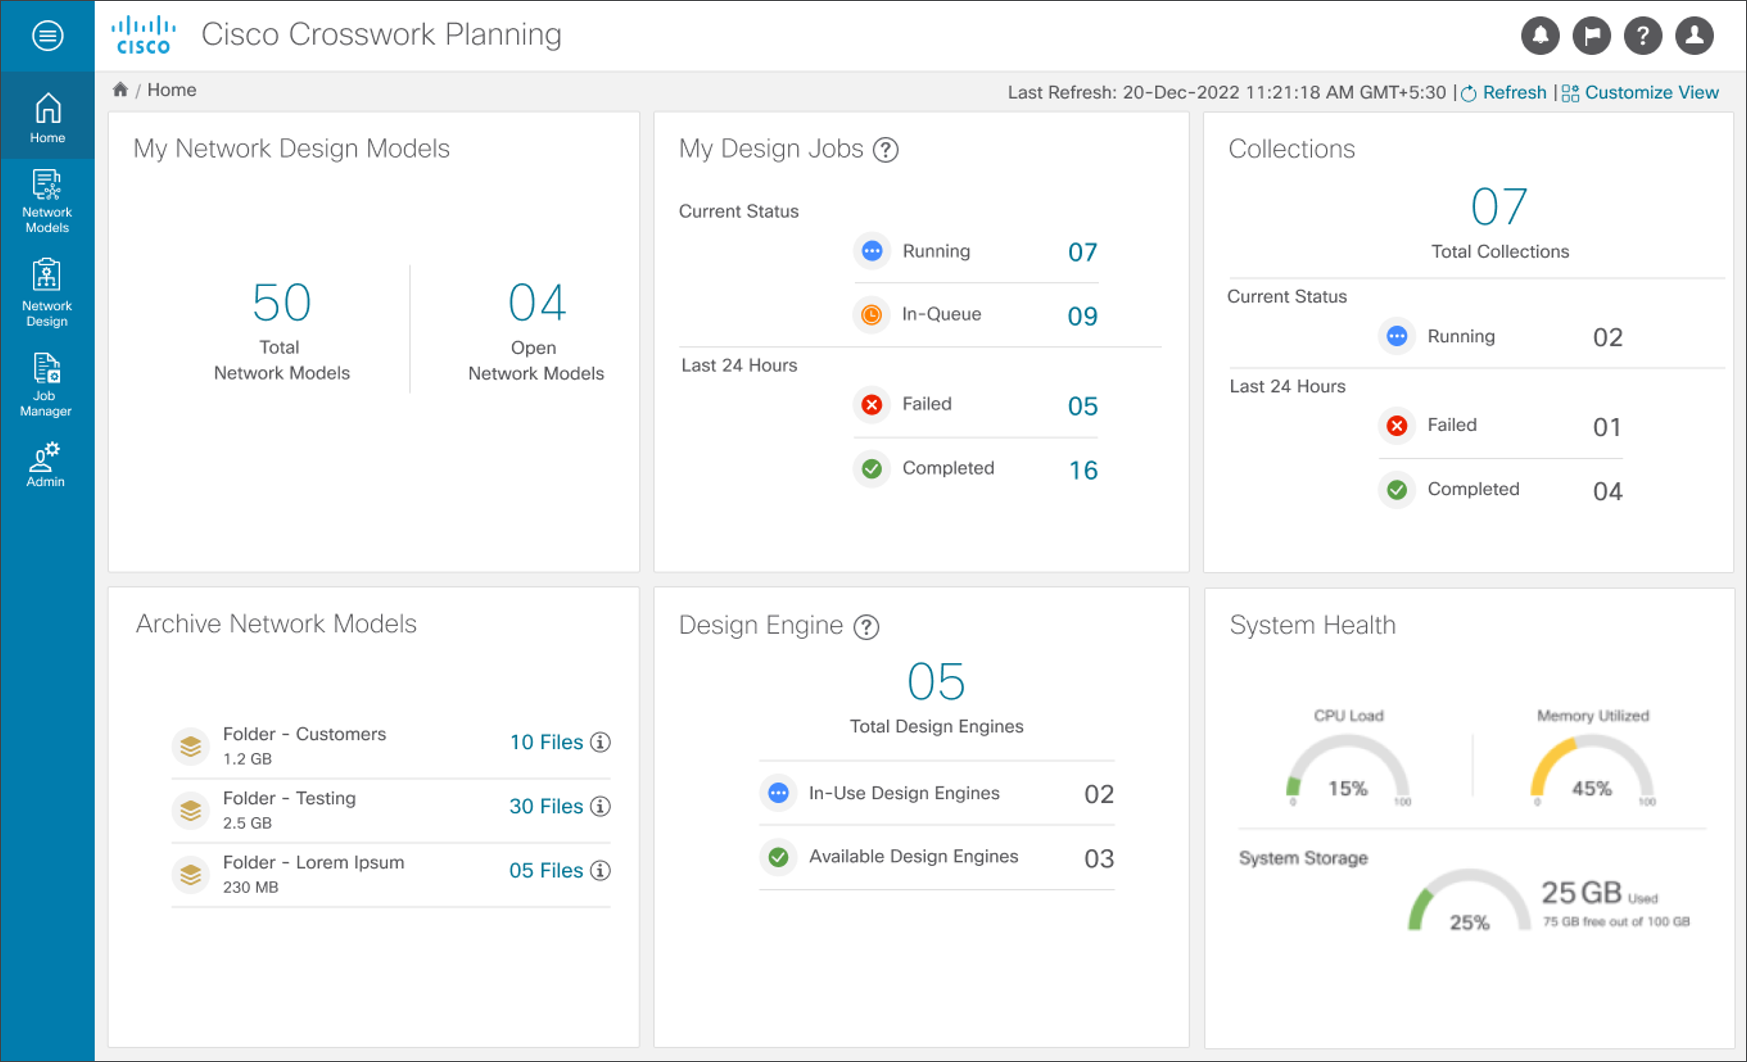1747x1062 pixels.
Task: Click the Completed icon in Collections
Action: tap(1397, 490)
